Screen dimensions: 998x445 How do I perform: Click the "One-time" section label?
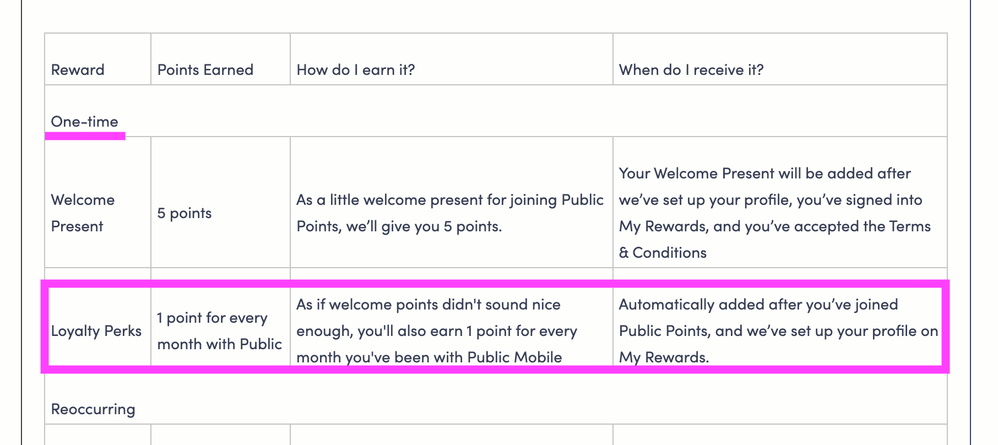pos(84,121)
